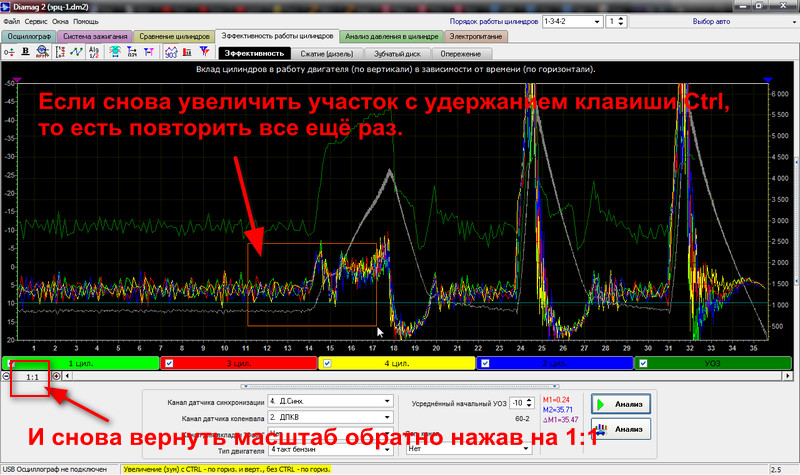Click the blue-magenta marker toolbar icon
800x475 pixels.
[x=148, y=52]
